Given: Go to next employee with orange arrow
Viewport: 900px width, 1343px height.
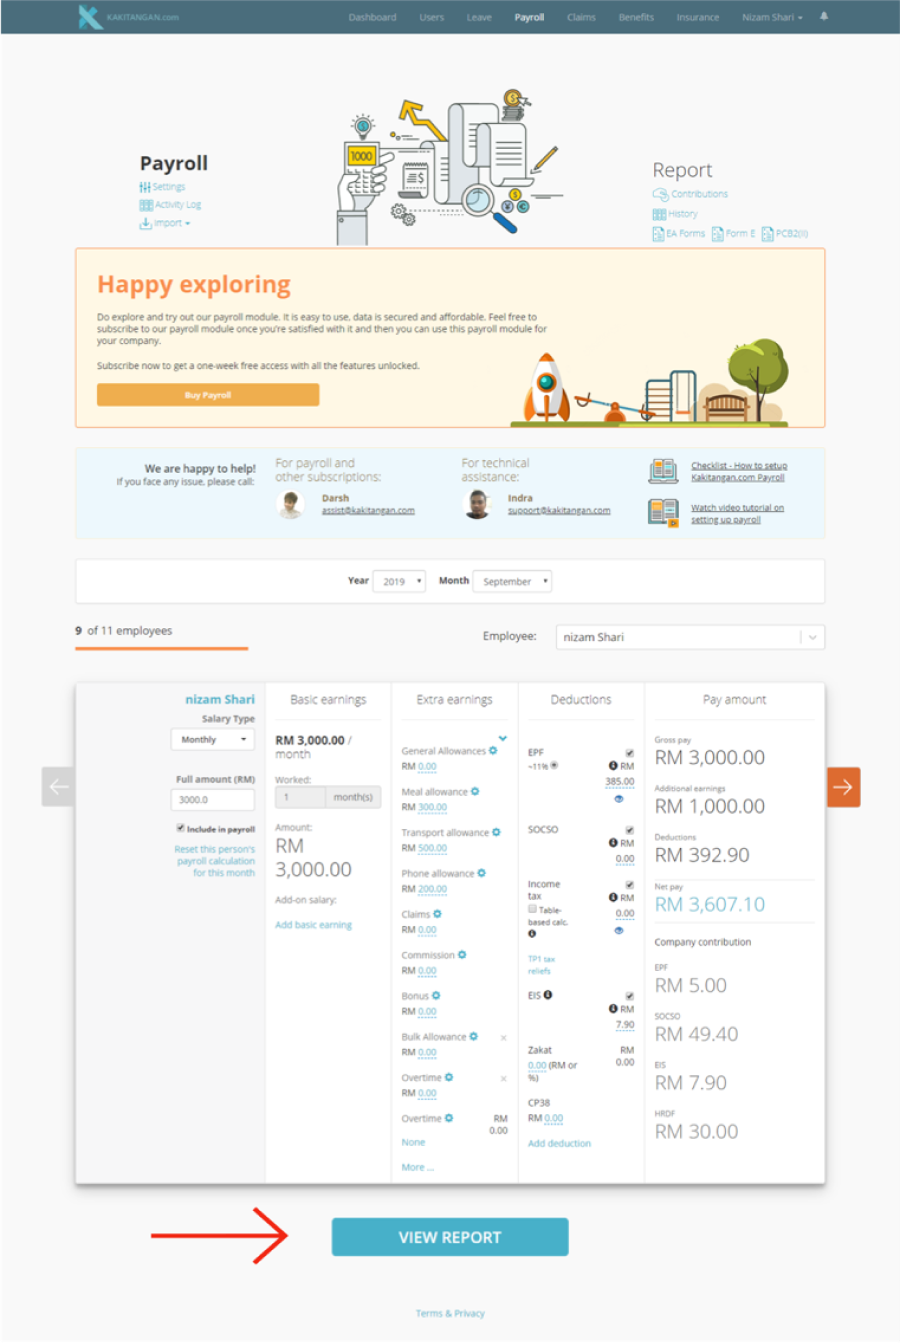Looking at the screenshot, I should [843, 787].
